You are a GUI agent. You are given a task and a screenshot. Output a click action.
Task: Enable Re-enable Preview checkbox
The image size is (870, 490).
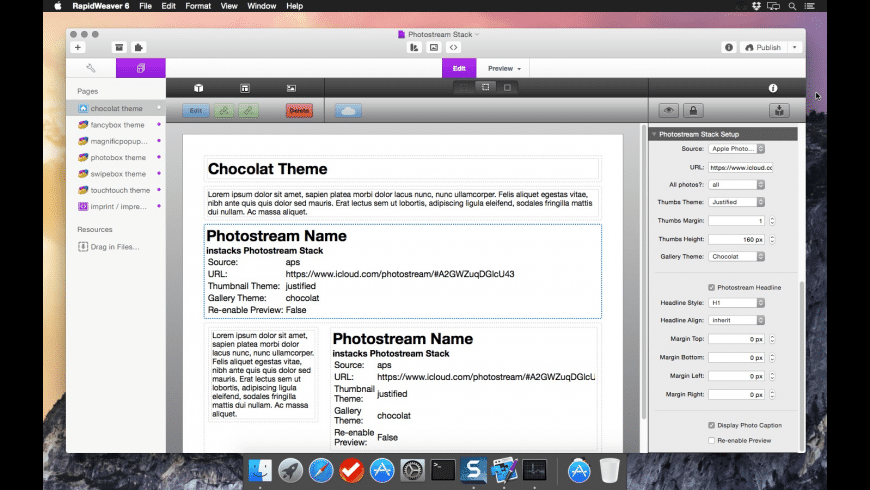click(x=711, y=441)
